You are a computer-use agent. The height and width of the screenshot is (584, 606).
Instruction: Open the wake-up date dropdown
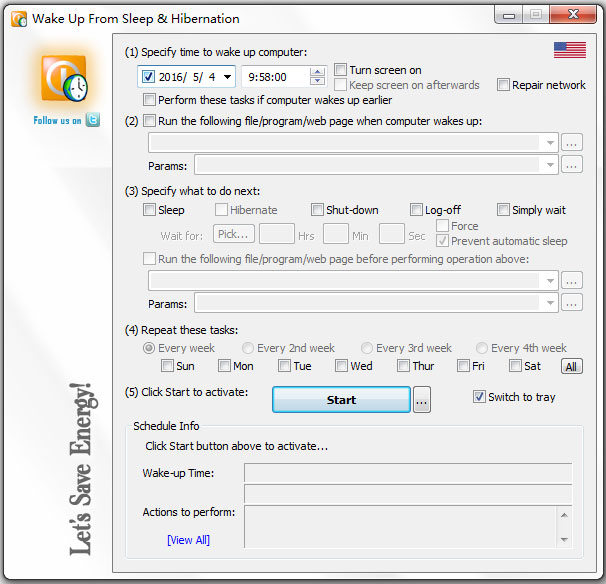(228, 77)
